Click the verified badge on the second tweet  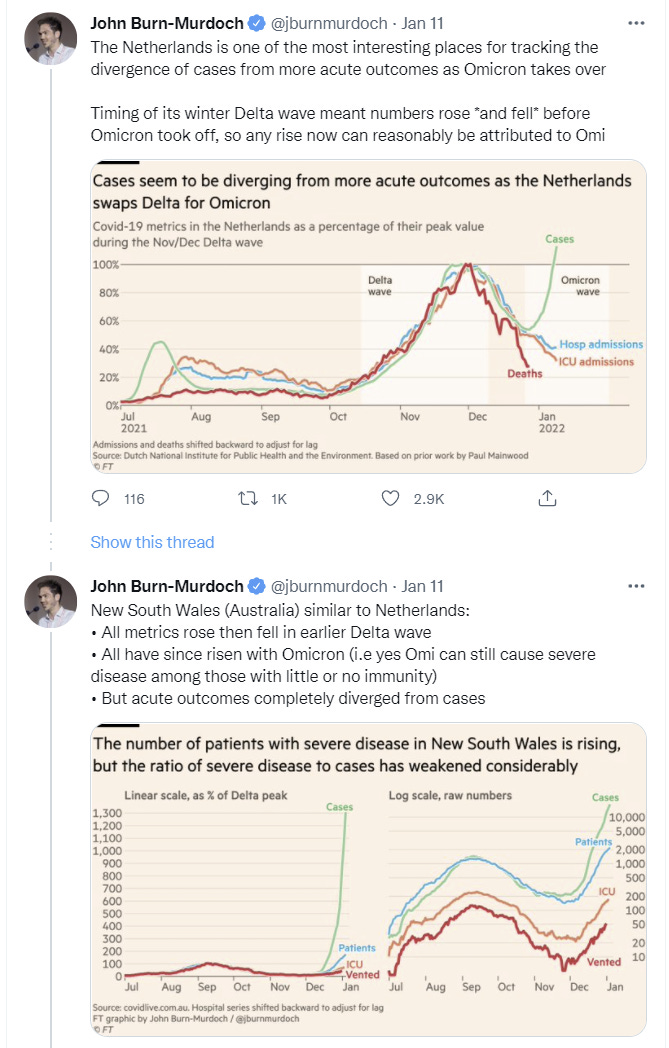coord(257,586)
